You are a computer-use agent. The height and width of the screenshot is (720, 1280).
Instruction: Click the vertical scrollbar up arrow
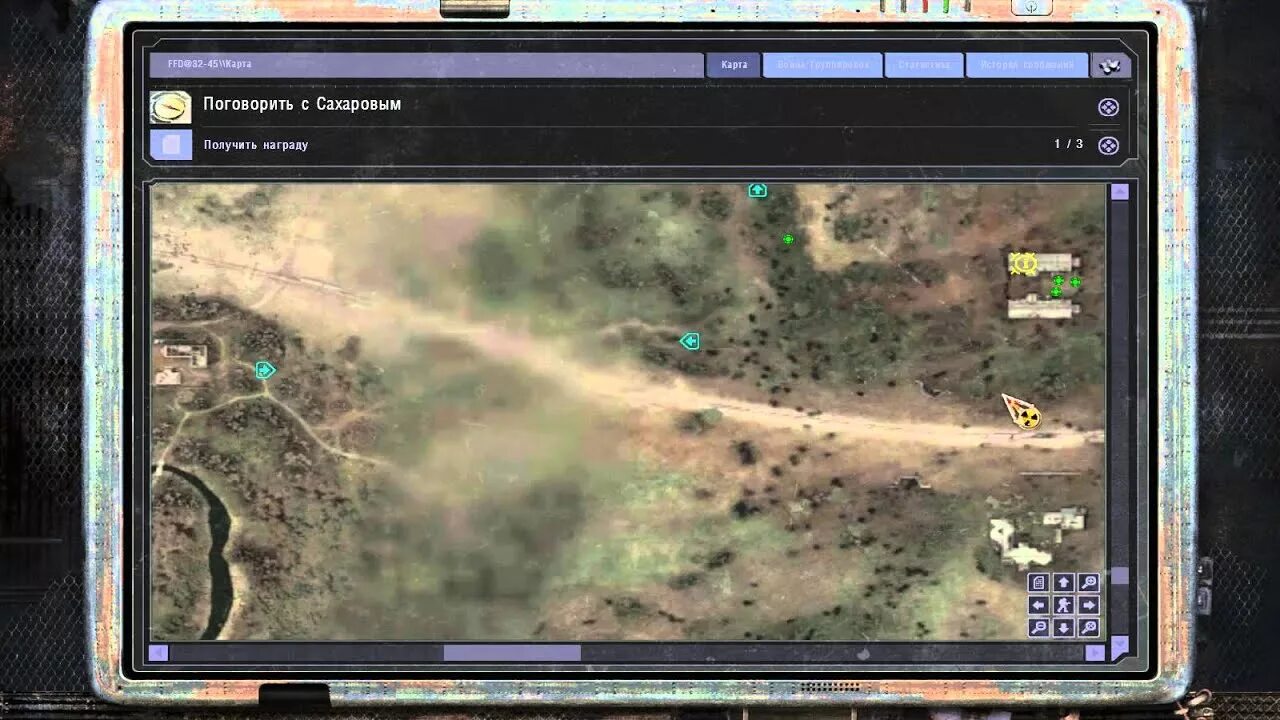(x=1120, y=192)
